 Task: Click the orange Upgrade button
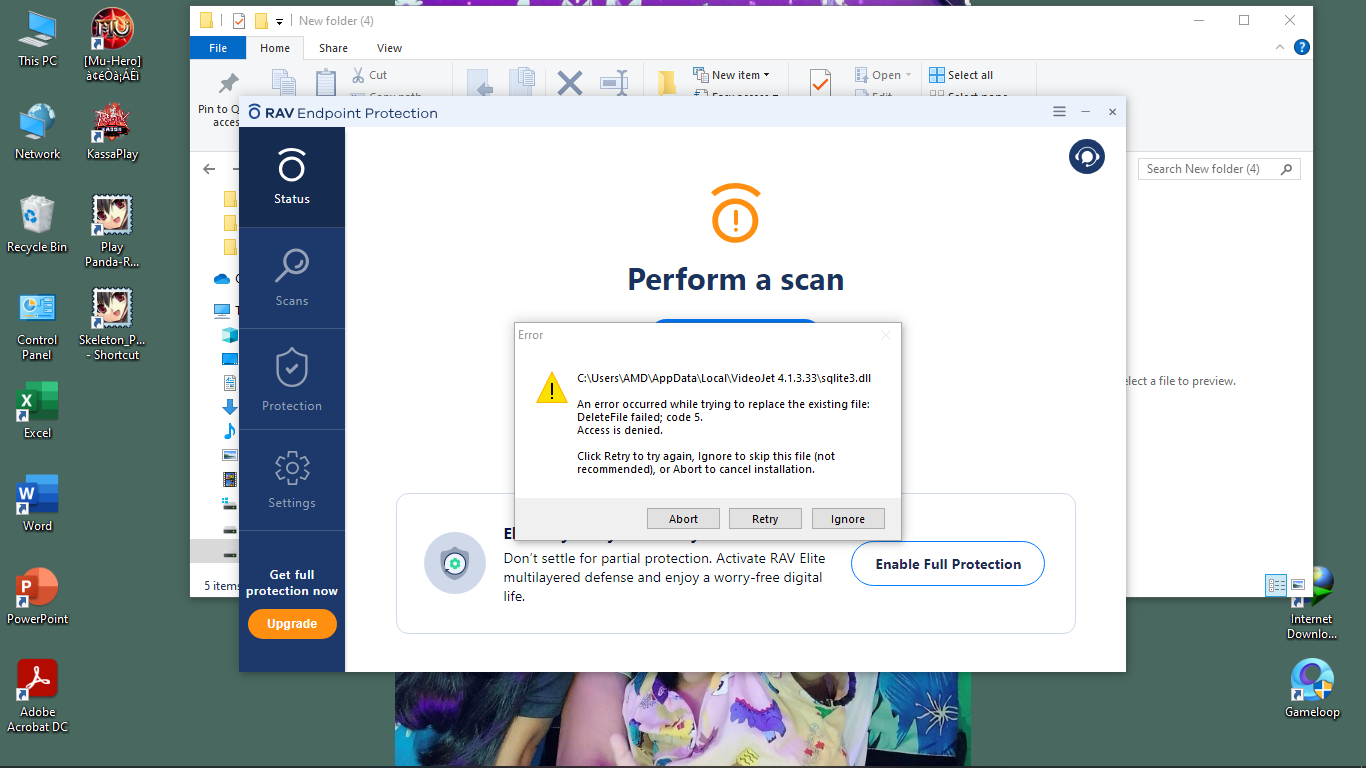(x=292, y=624)
